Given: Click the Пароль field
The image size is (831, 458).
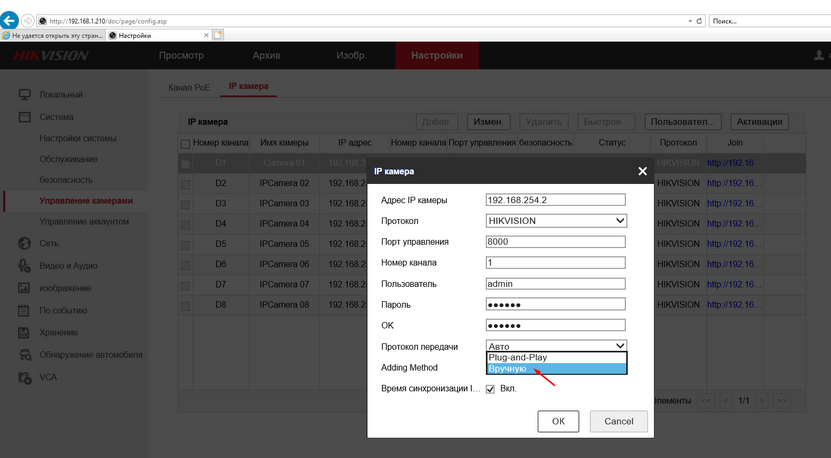Looking at the screenshot, I should 555,304.
